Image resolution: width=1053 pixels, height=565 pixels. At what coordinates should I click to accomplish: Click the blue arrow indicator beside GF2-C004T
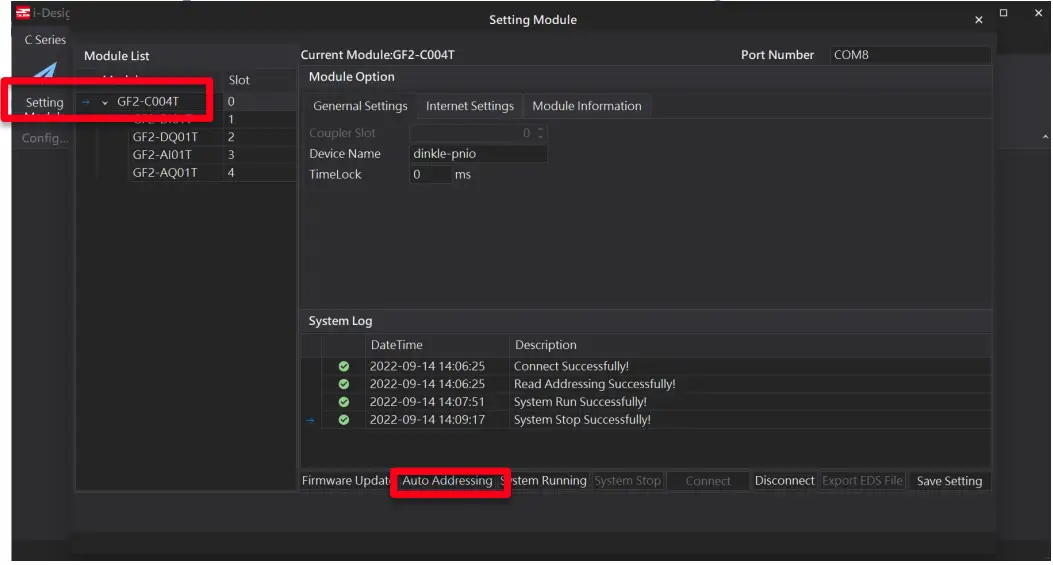pyautogui.click(x=86, y=102)
